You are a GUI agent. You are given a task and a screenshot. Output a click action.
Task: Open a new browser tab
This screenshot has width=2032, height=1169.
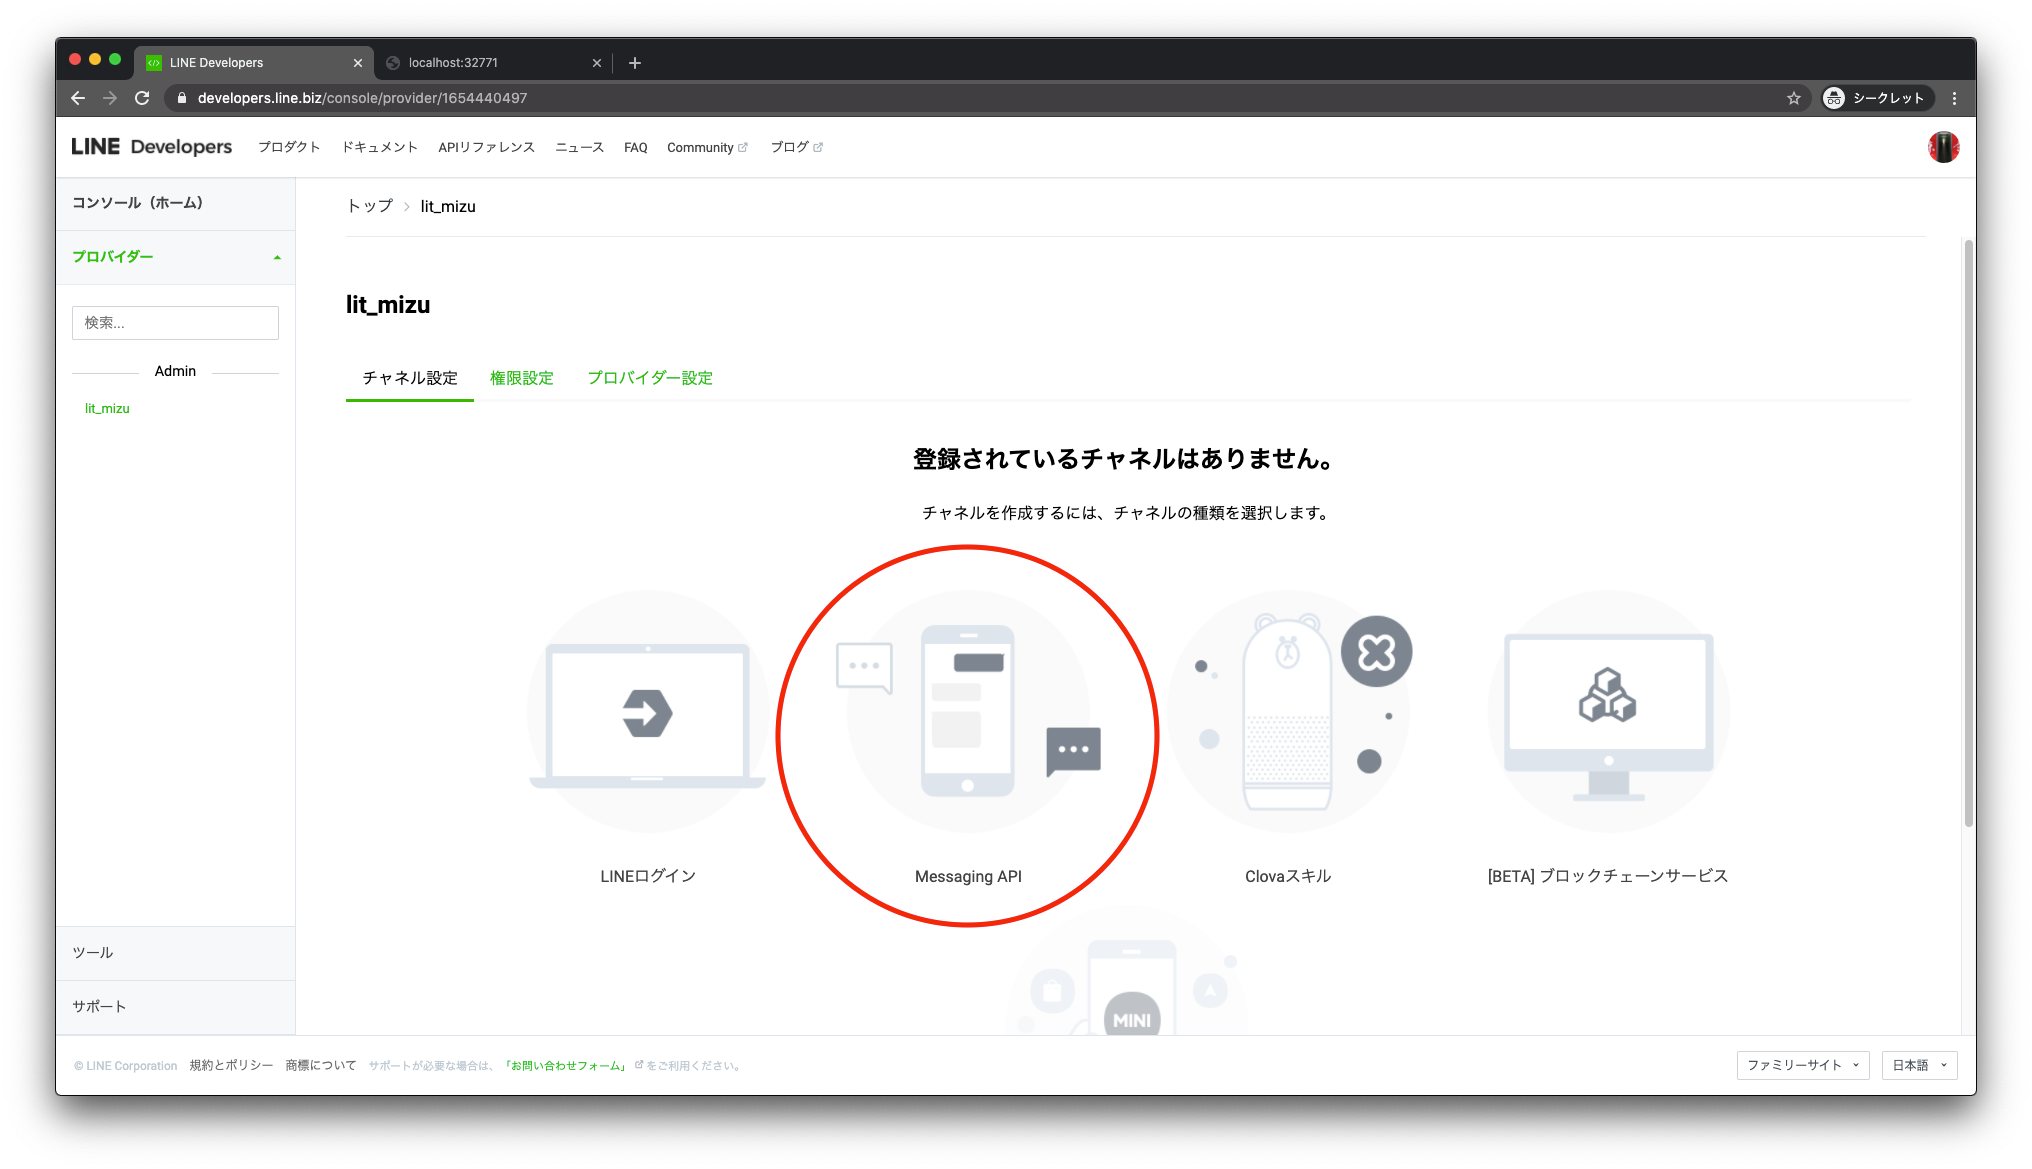coord(634,63)
